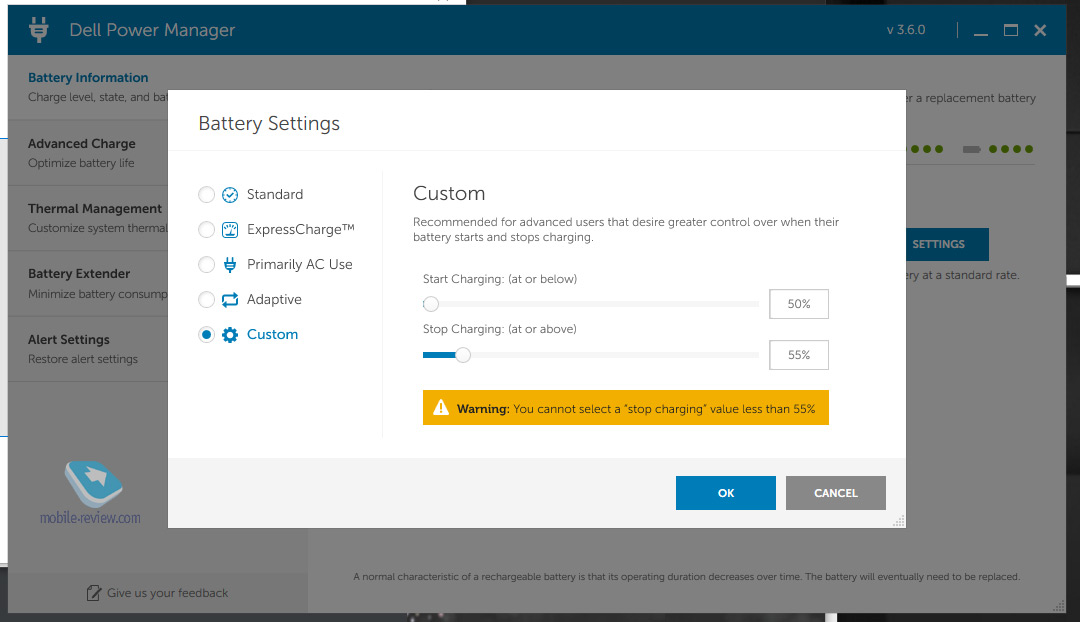
Task: Click the Custom gear icon
Action: [x=230, y=335]
